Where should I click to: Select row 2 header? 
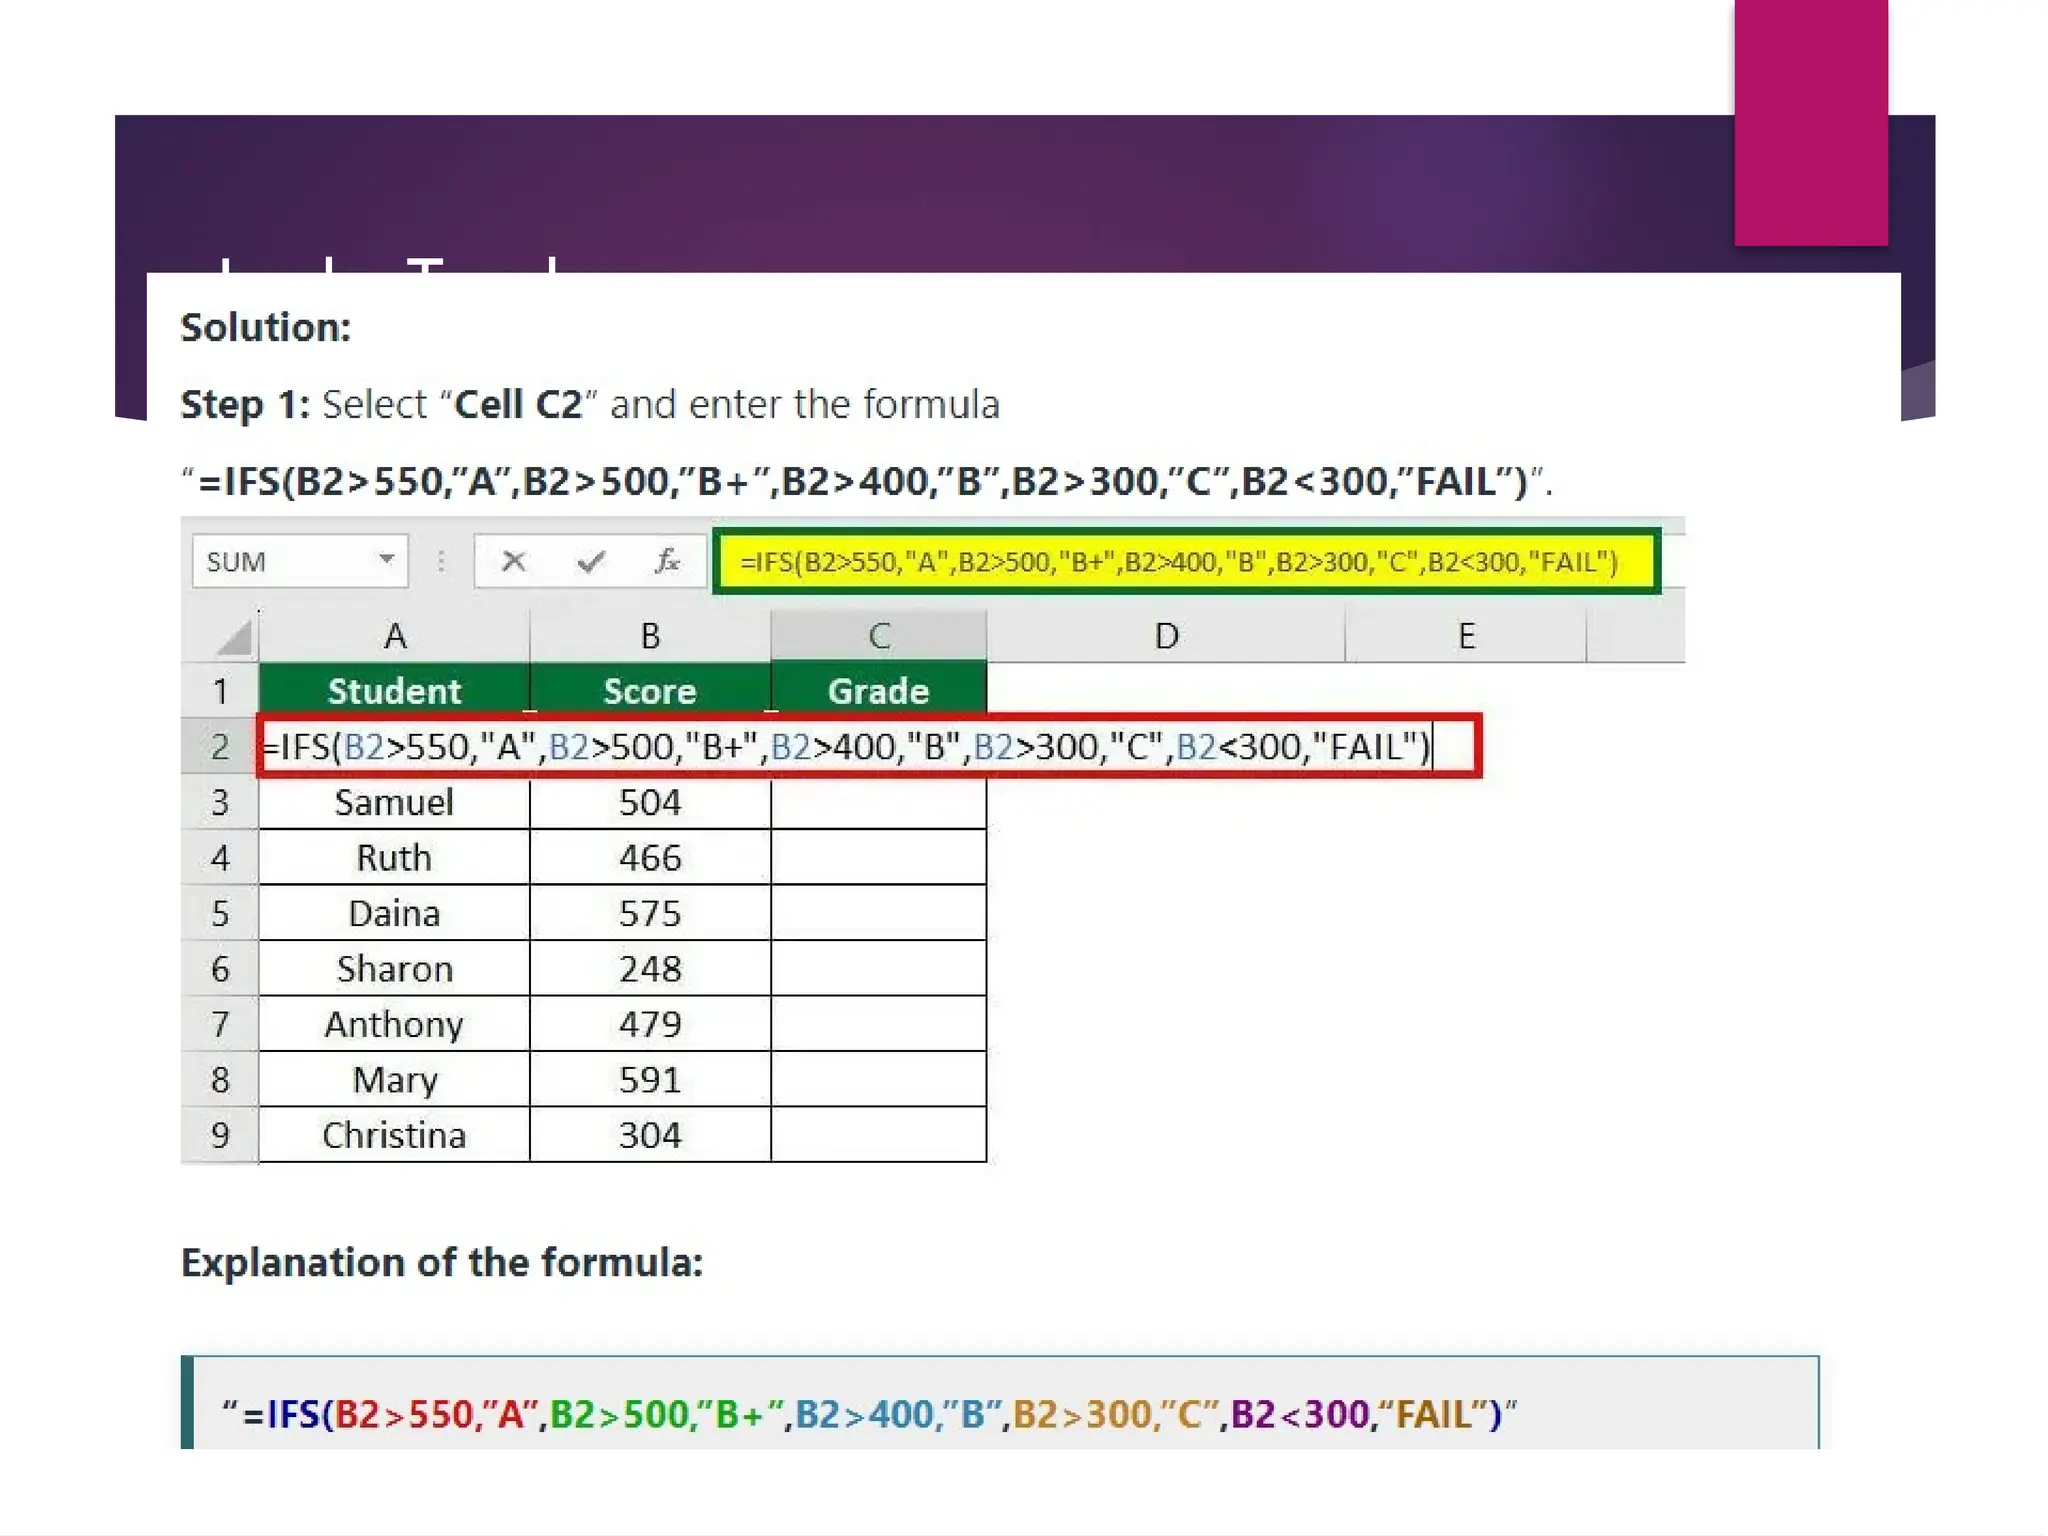[x=219, y=747]
